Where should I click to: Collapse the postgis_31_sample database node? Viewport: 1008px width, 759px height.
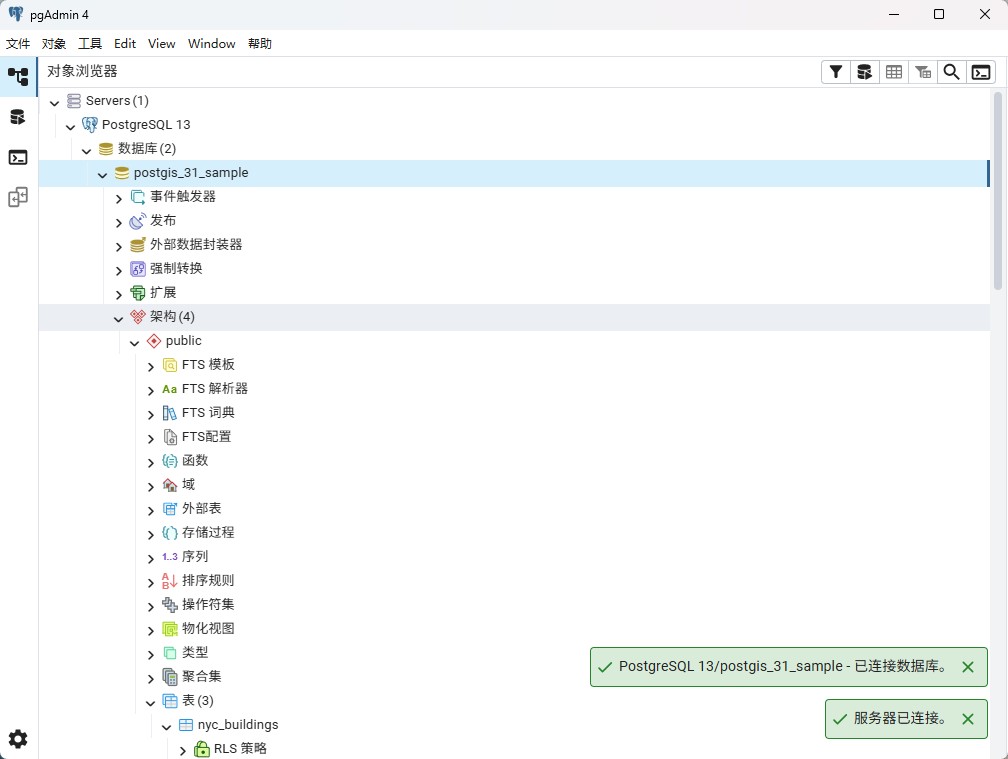[102, 174]
